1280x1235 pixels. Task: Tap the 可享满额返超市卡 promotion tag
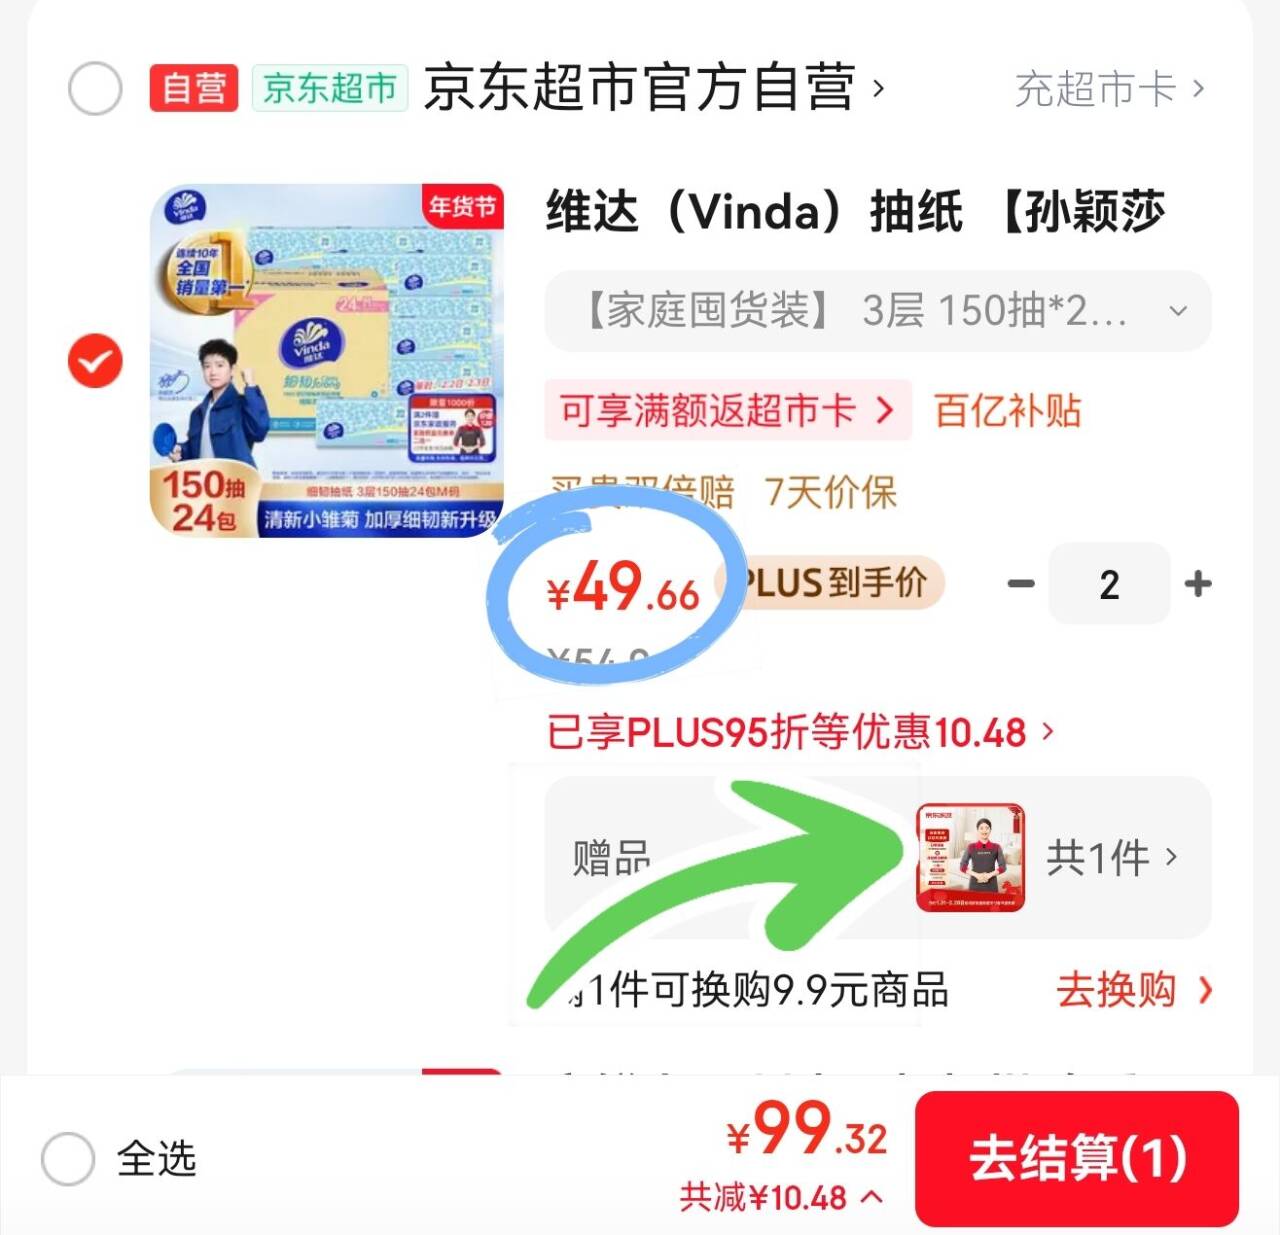tap(727, 410)
